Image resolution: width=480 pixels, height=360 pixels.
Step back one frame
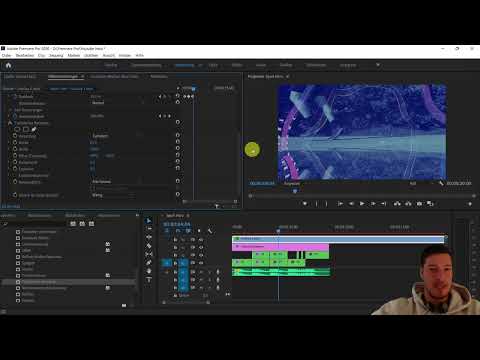[x=351, y=203]
